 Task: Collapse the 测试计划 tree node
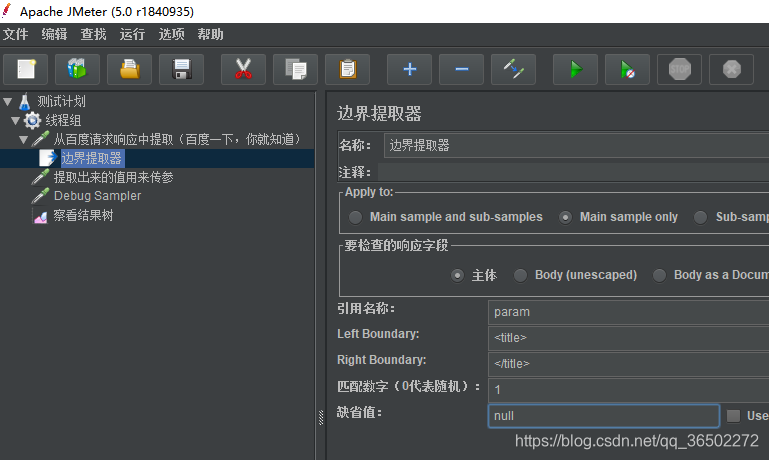point(7,102)
